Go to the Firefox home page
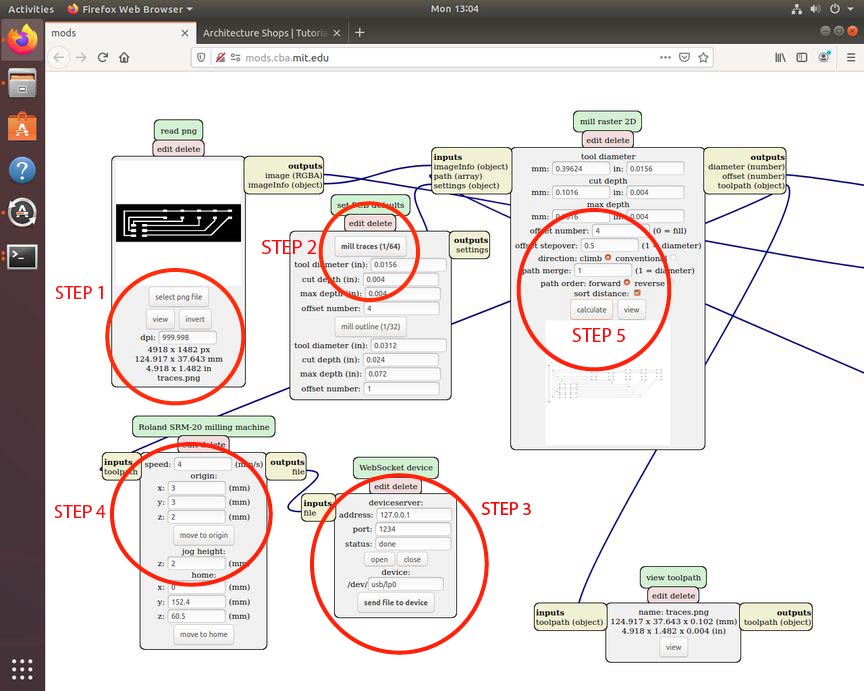Image resolution: width=864 pixels, height=691 pixels. pos(124,58)
